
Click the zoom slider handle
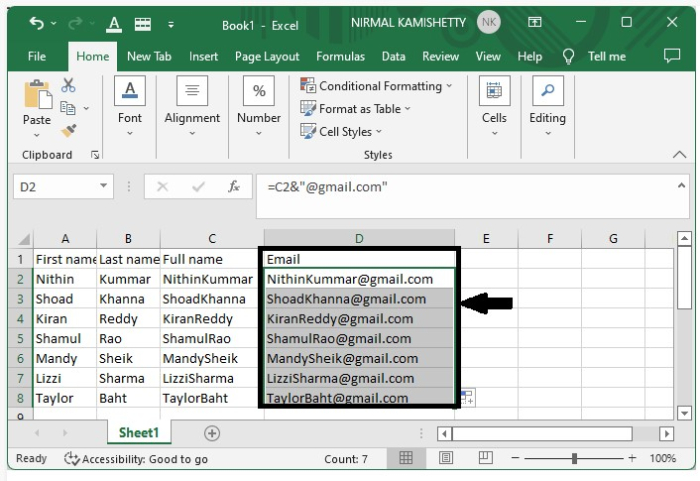click(575, 458)
